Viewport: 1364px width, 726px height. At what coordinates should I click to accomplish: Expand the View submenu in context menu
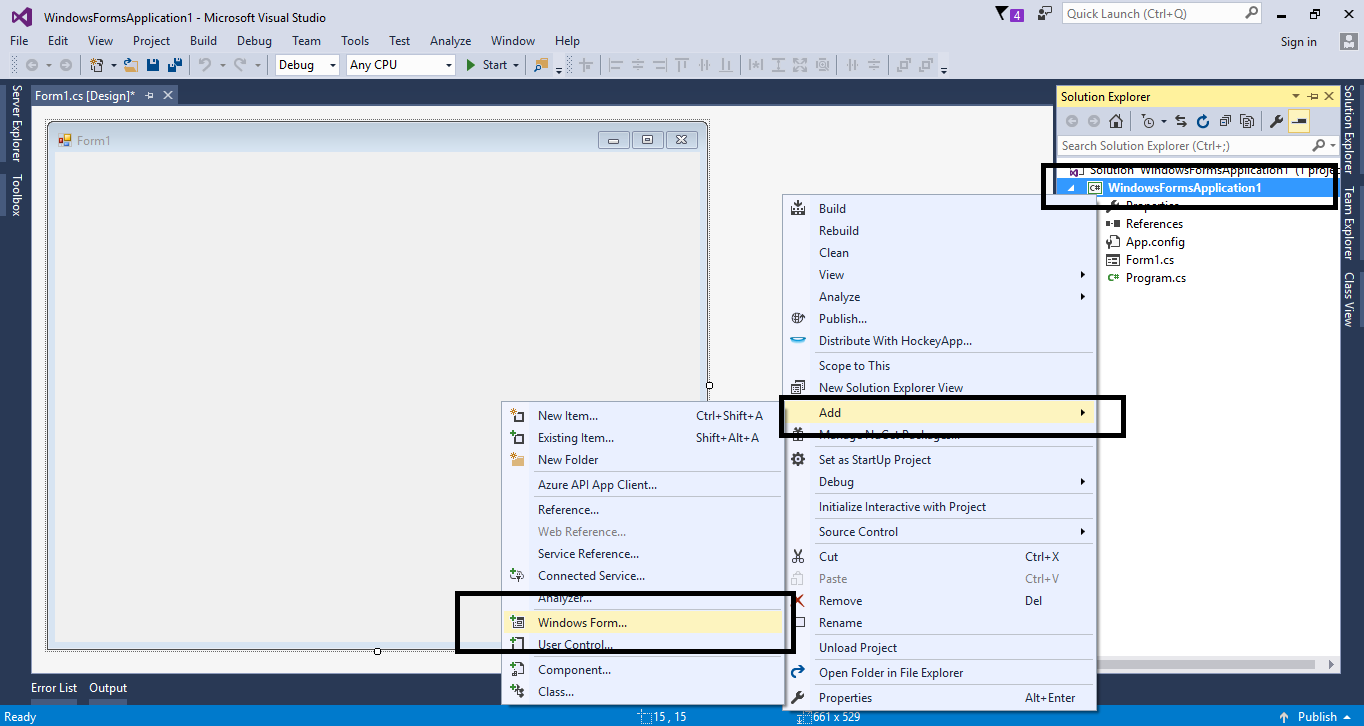(1083, 275)
